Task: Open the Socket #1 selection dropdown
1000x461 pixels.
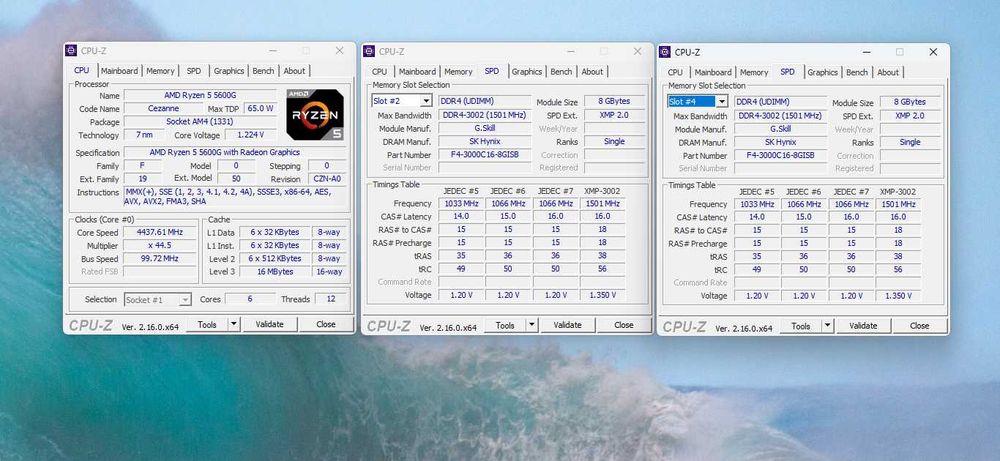Action: click(158, 299)
